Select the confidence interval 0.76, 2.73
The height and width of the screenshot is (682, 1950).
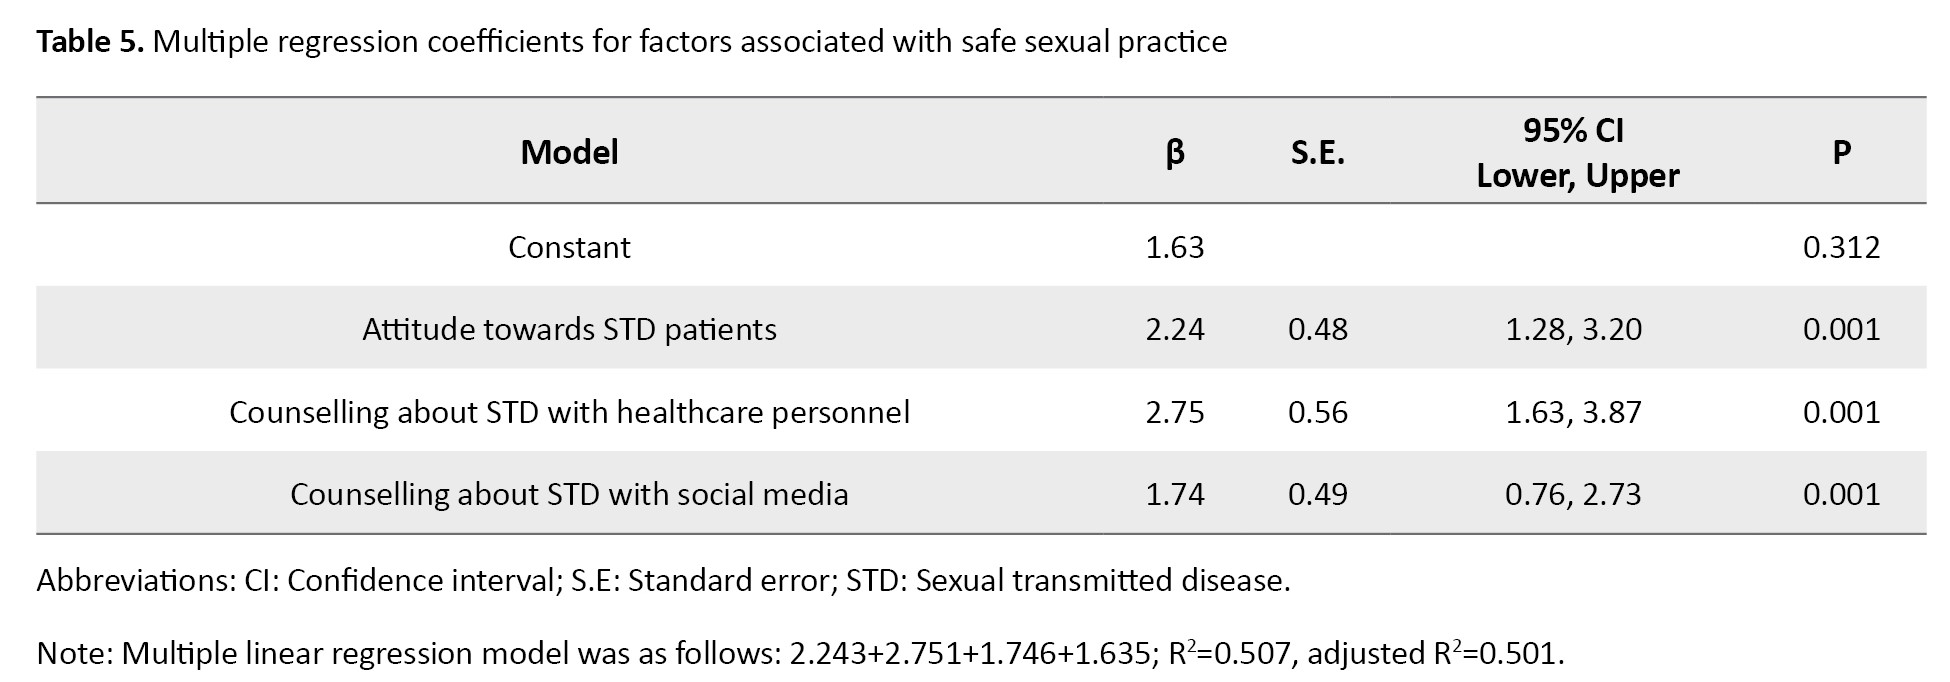coord(1573,494)
